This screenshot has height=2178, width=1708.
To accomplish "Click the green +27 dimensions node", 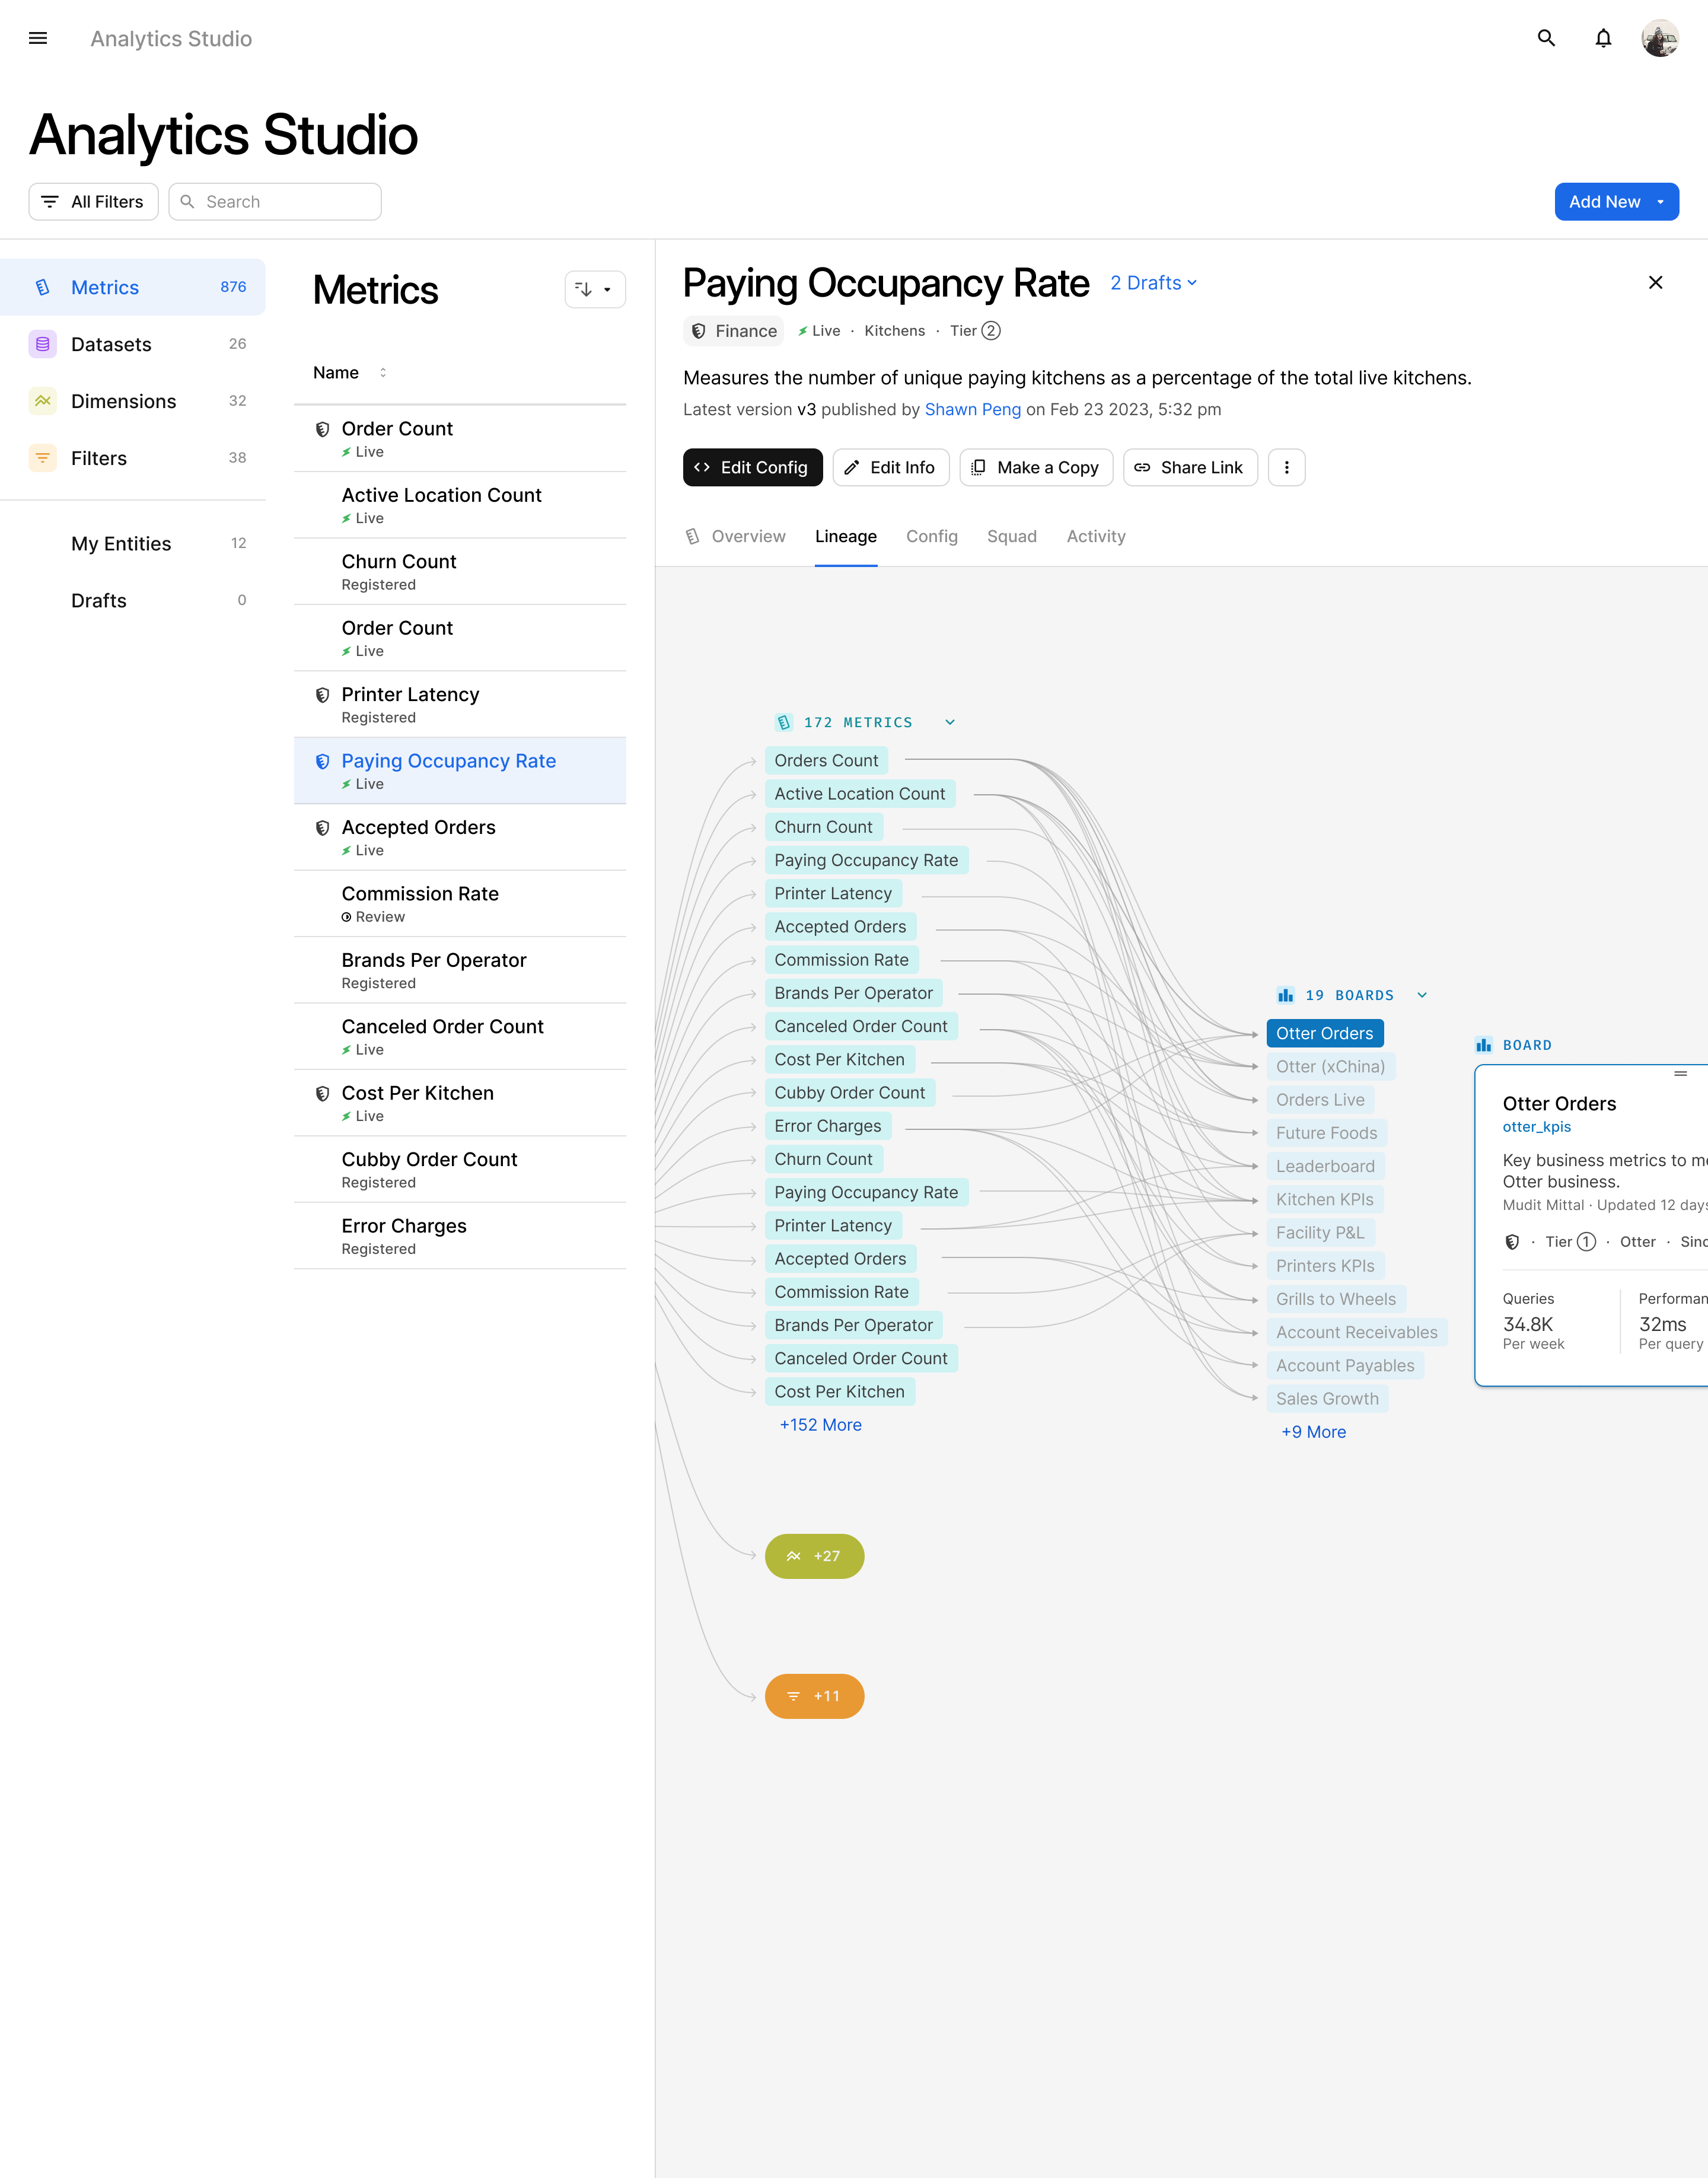I will click(x=814, y=1556).
